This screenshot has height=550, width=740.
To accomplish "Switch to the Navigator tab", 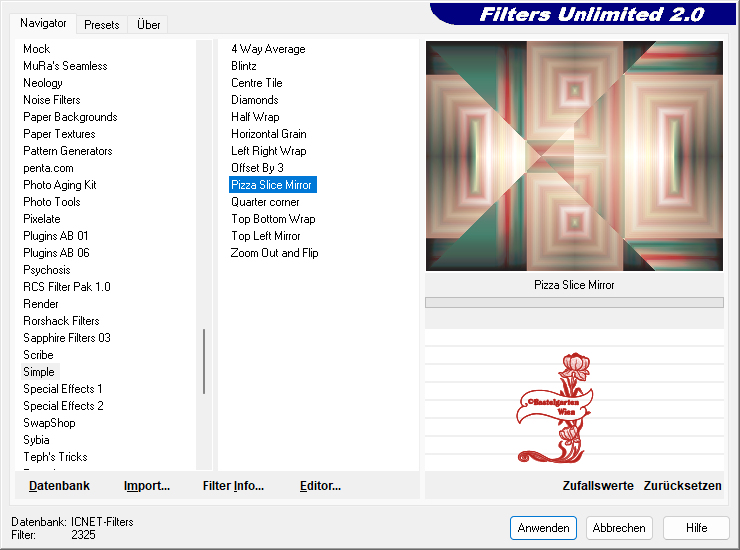I will (43, 23).
